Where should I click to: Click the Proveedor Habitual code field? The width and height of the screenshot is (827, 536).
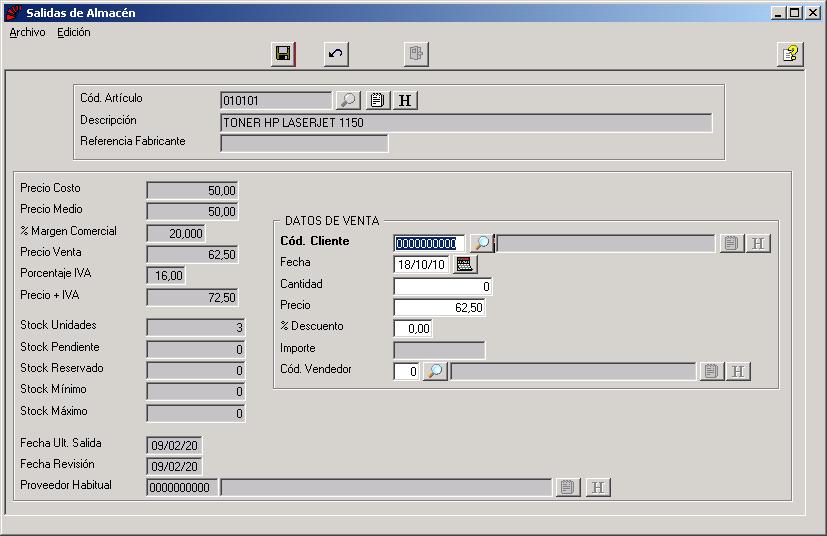[182, 487]
